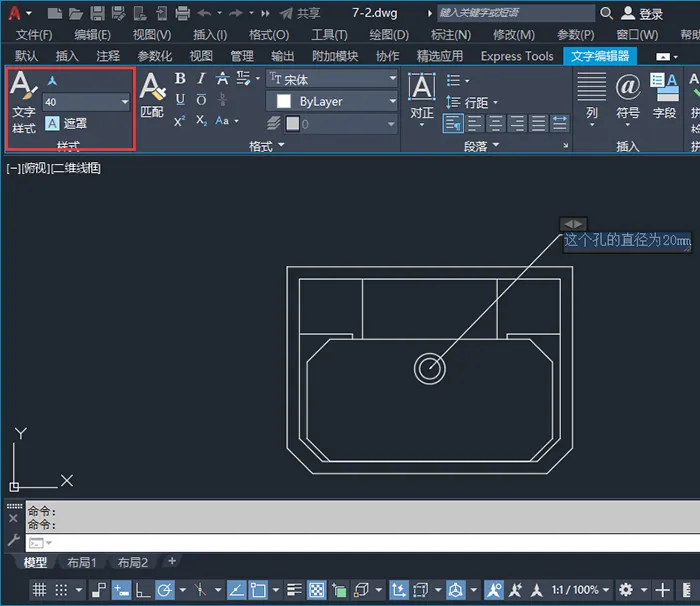Click the 登录 sign in button
Screen dimensions: 700x606
click(642, 13)
